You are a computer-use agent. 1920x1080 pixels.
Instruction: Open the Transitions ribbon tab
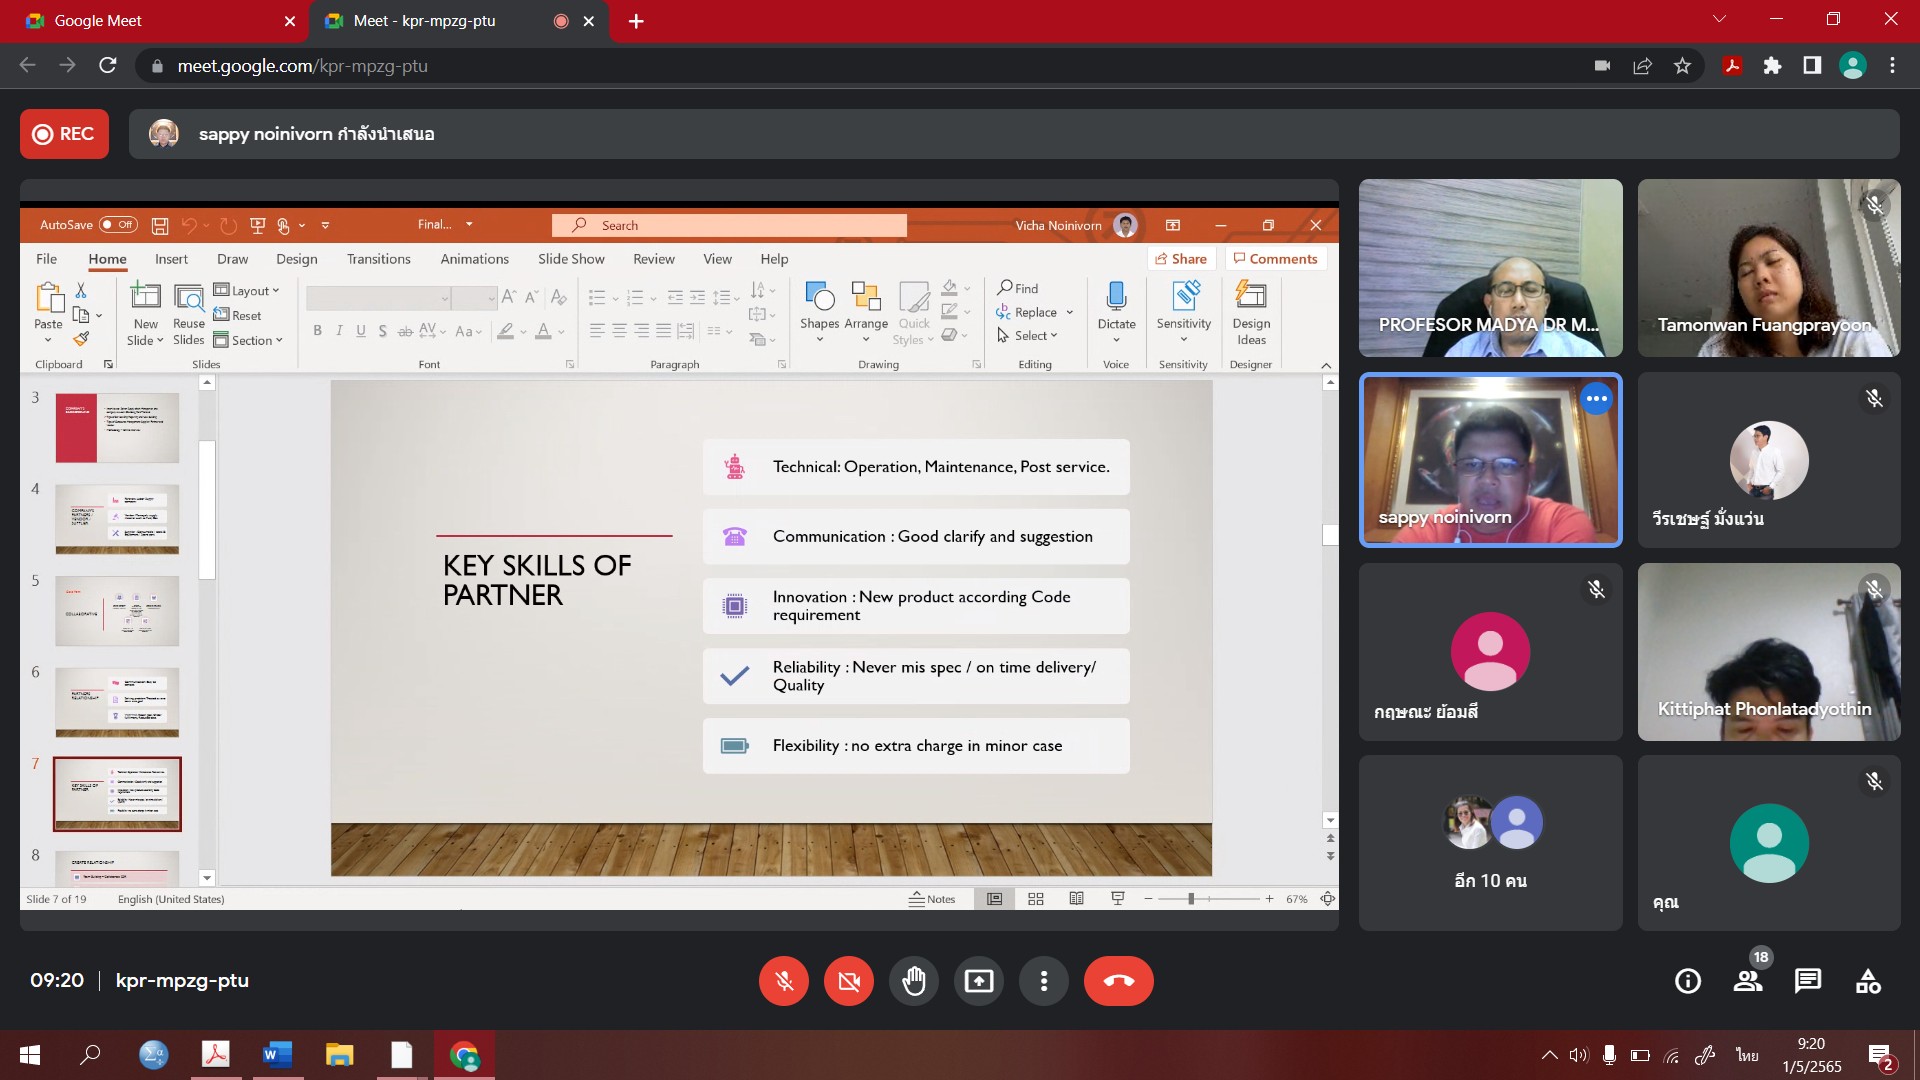pyautogui.click(x=378, y=259)
